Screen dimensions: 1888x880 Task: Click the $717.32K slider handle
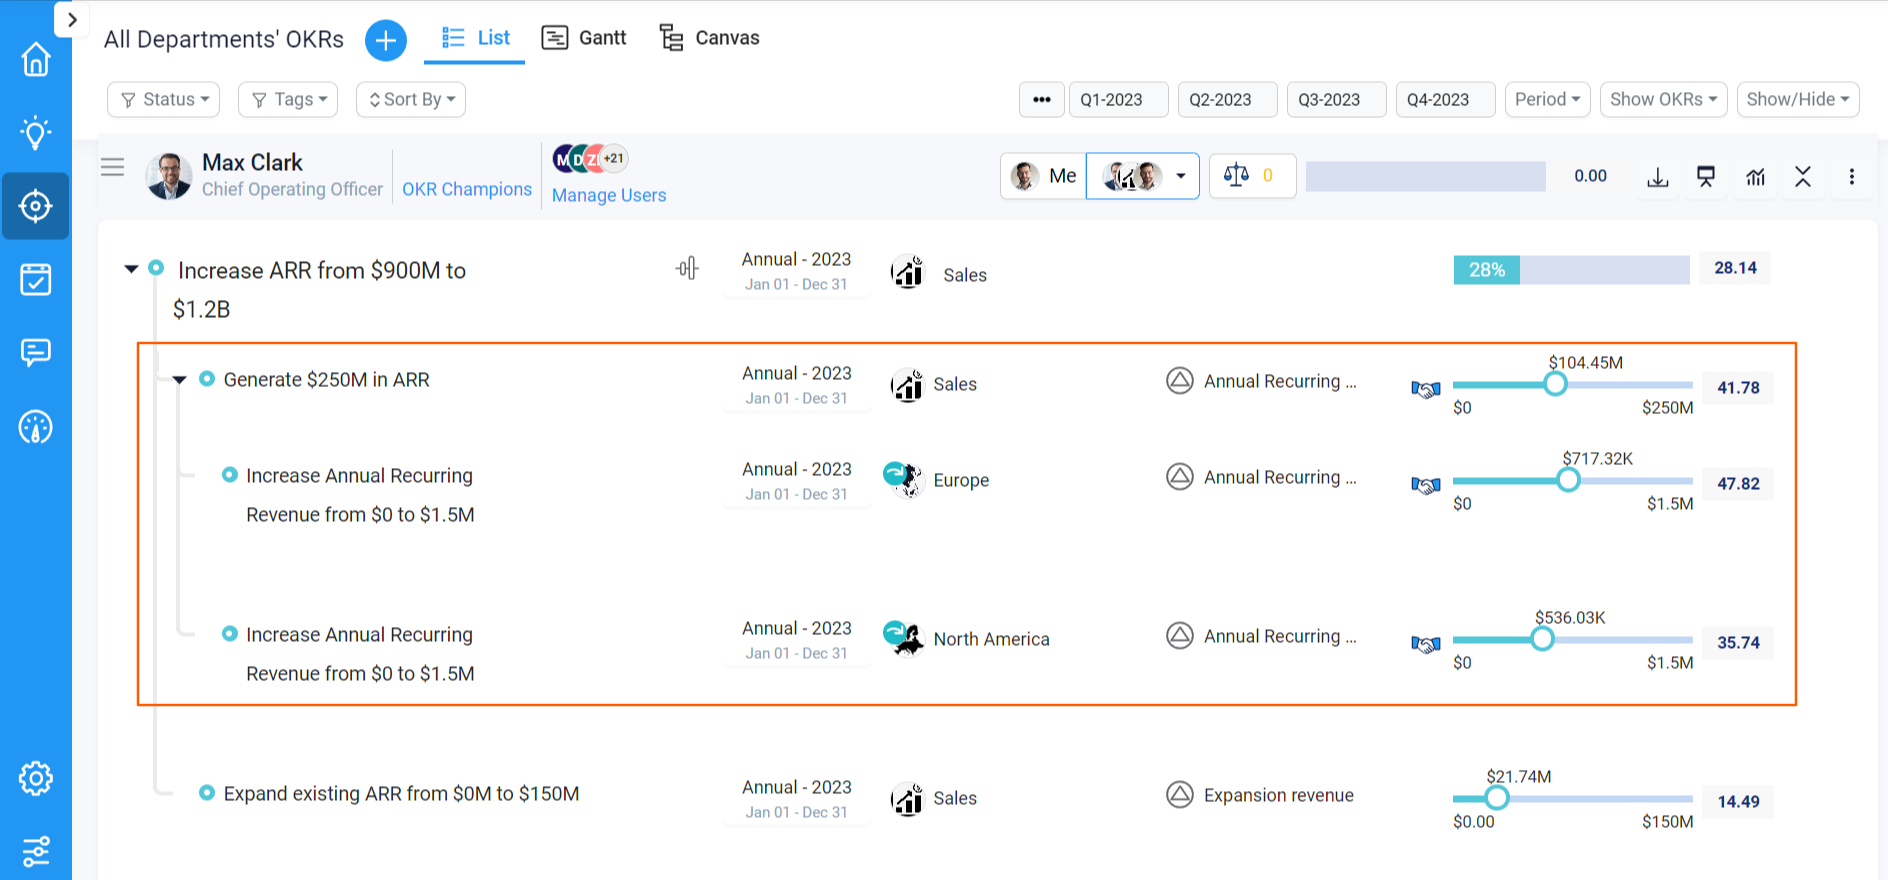click(1568, 480)
